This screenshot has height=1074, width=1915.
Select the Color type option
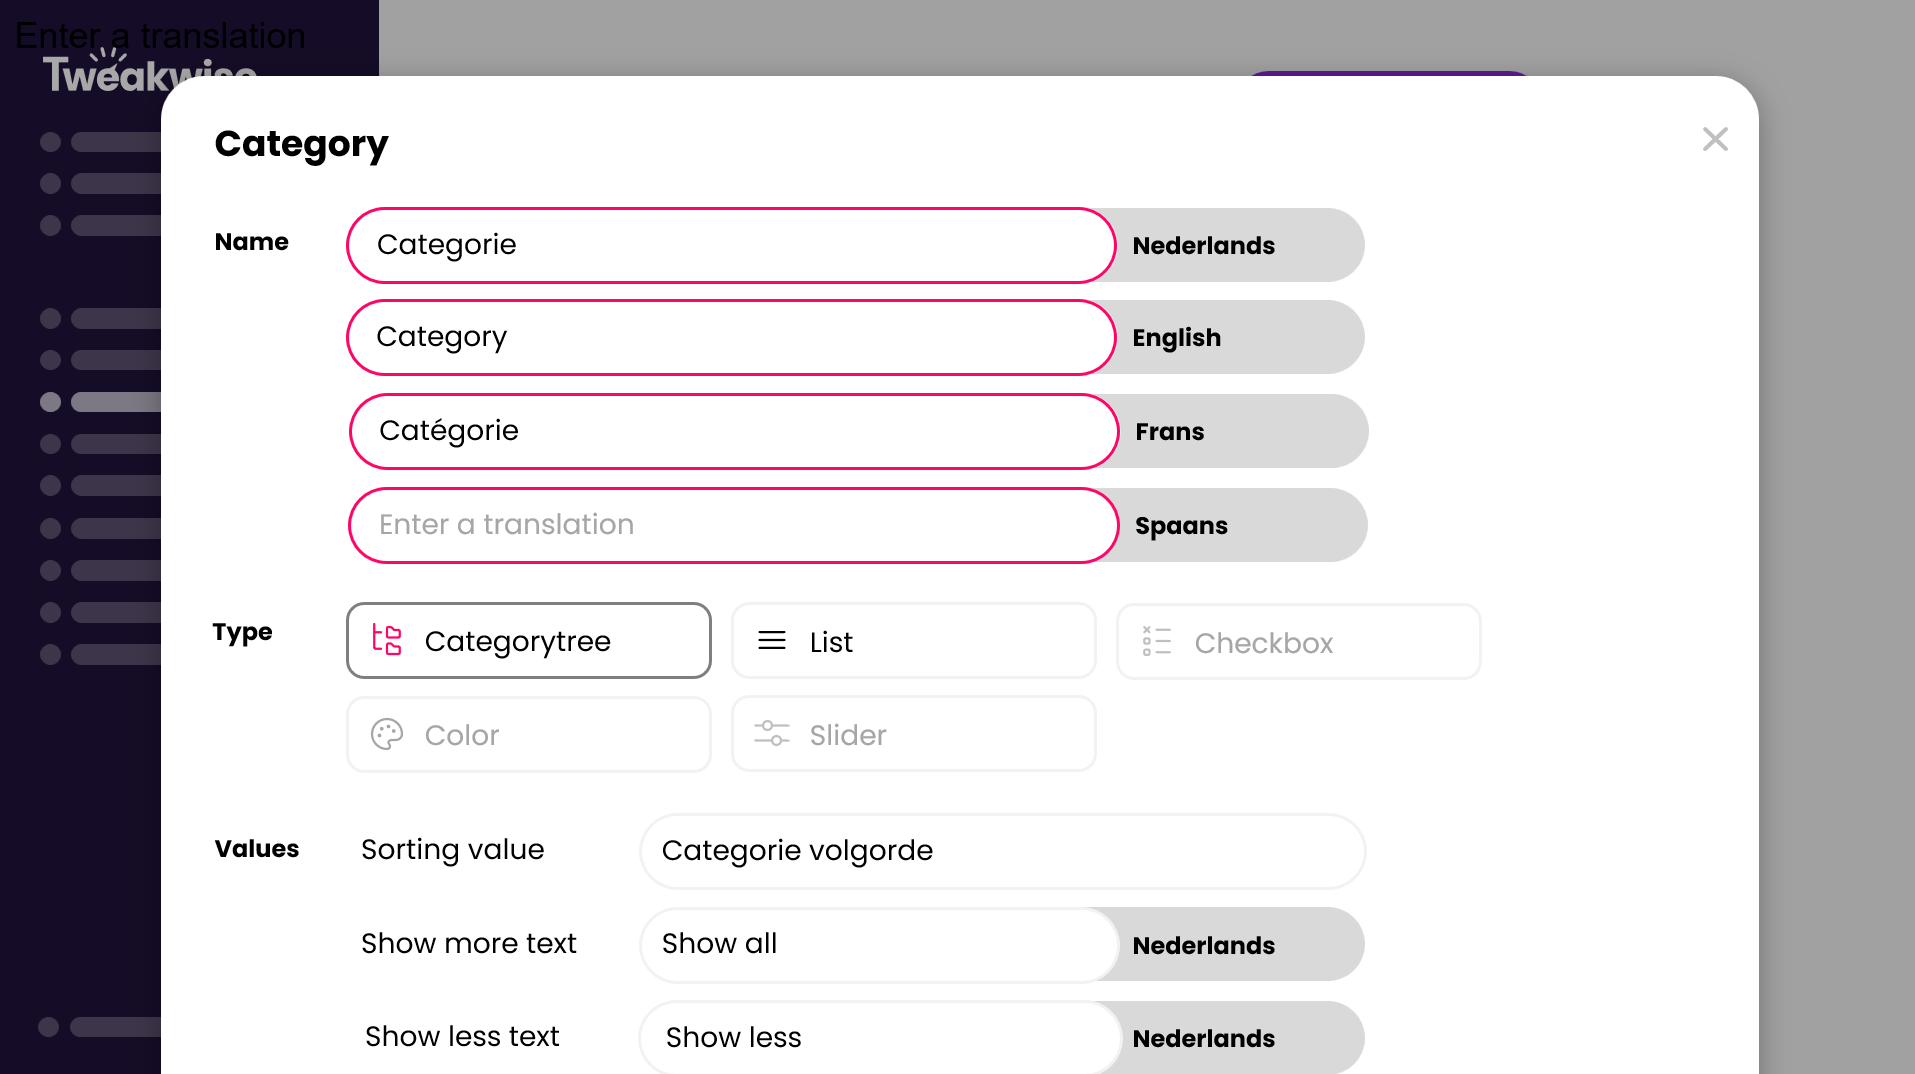click(529, 734)
